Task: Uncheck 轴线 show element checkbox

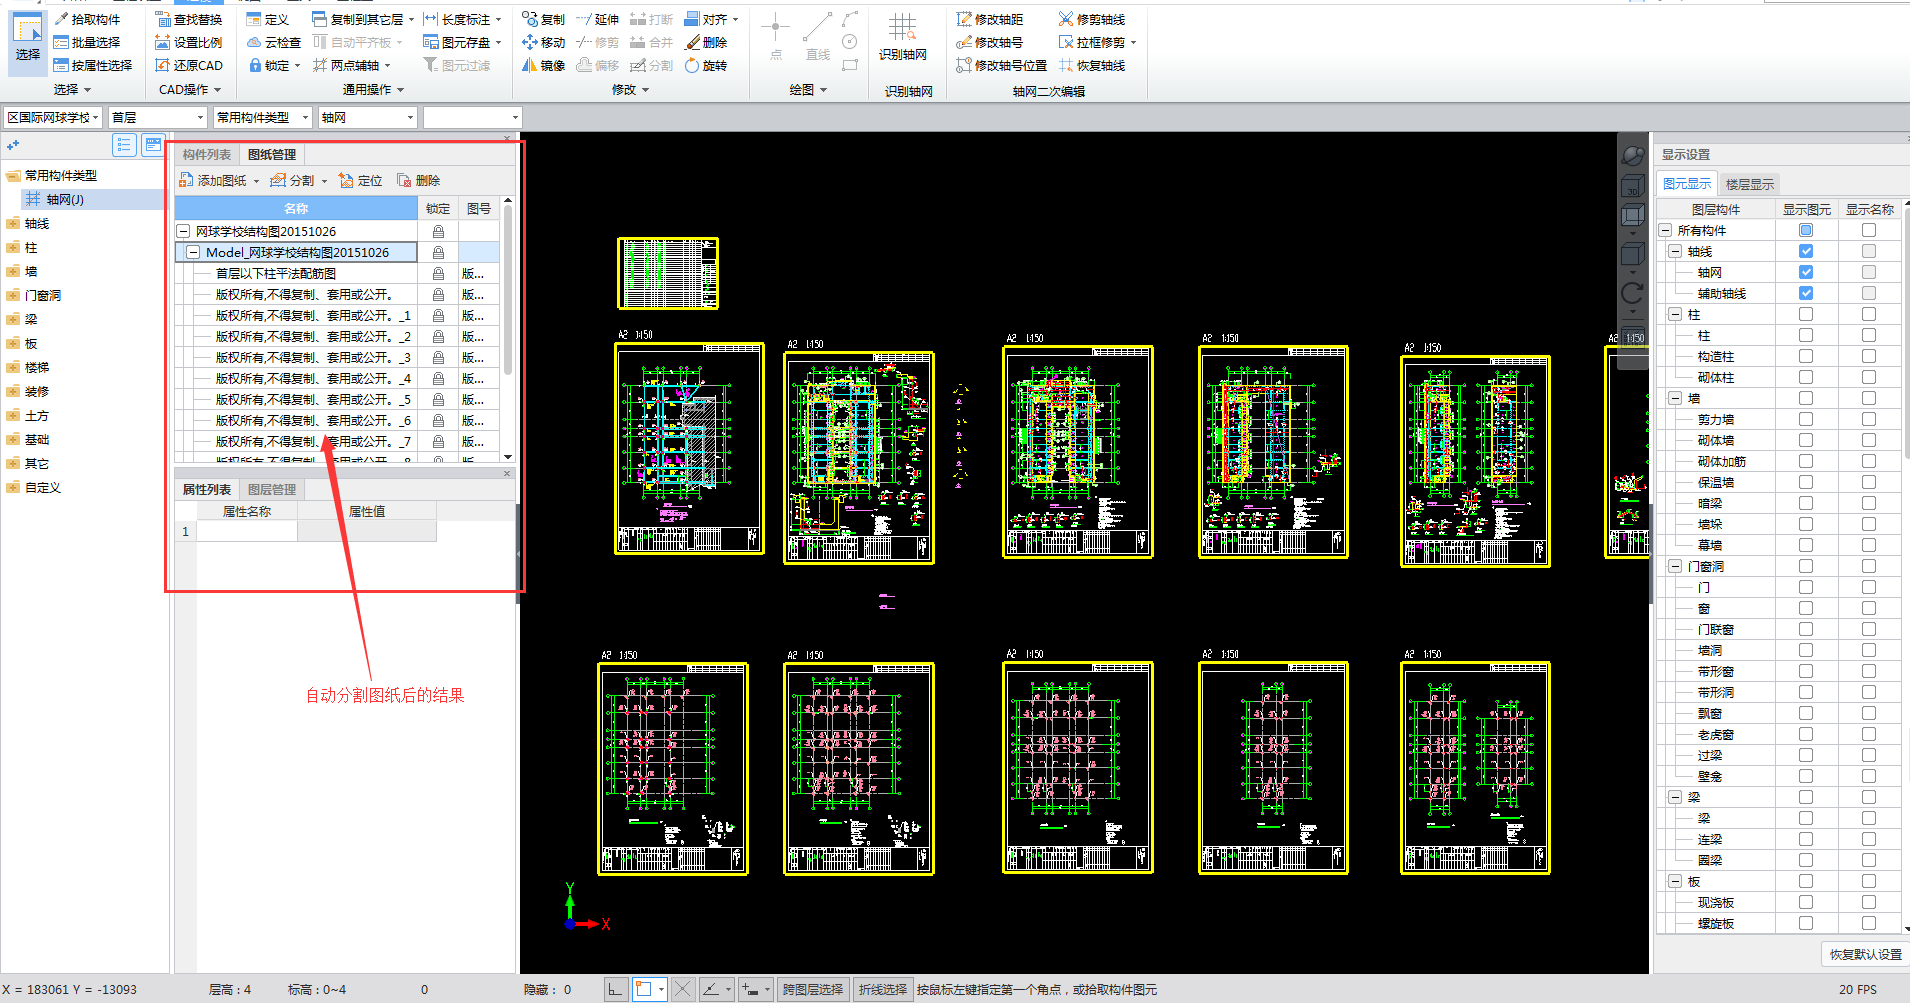Action: (1806, 251)
